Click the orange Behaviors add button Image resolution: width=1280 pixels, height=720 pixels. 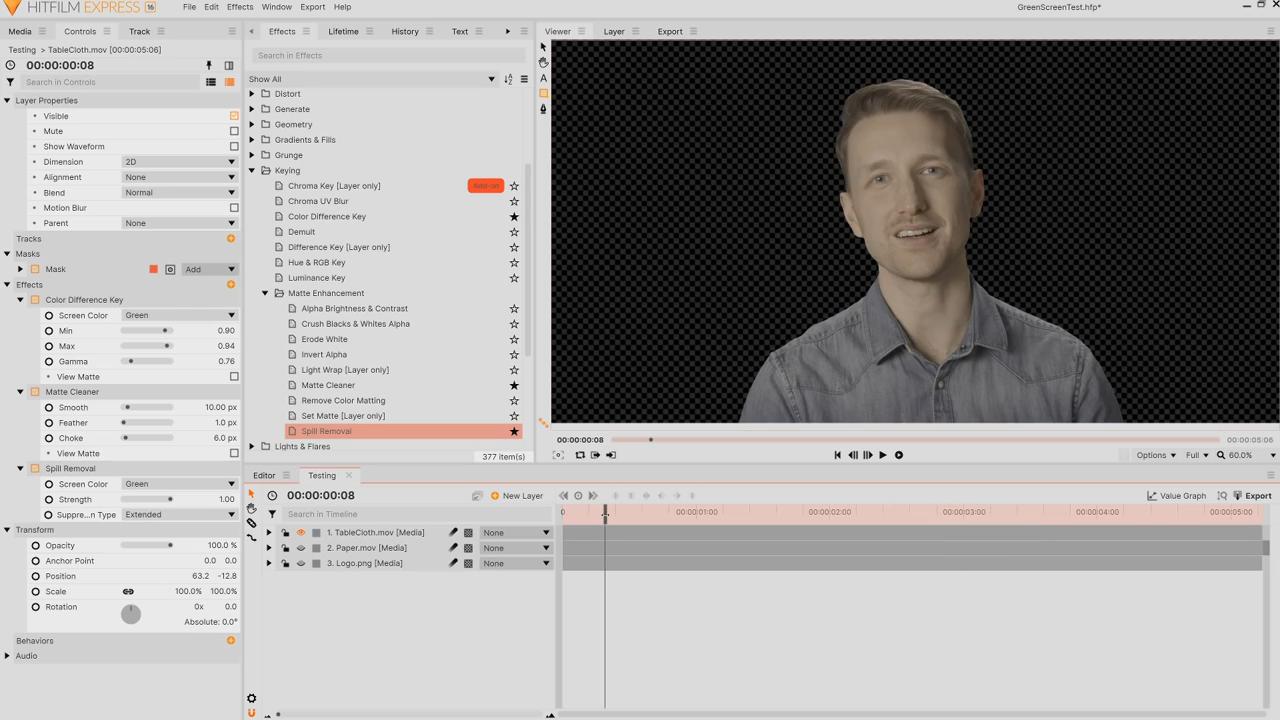pos(231,641)
